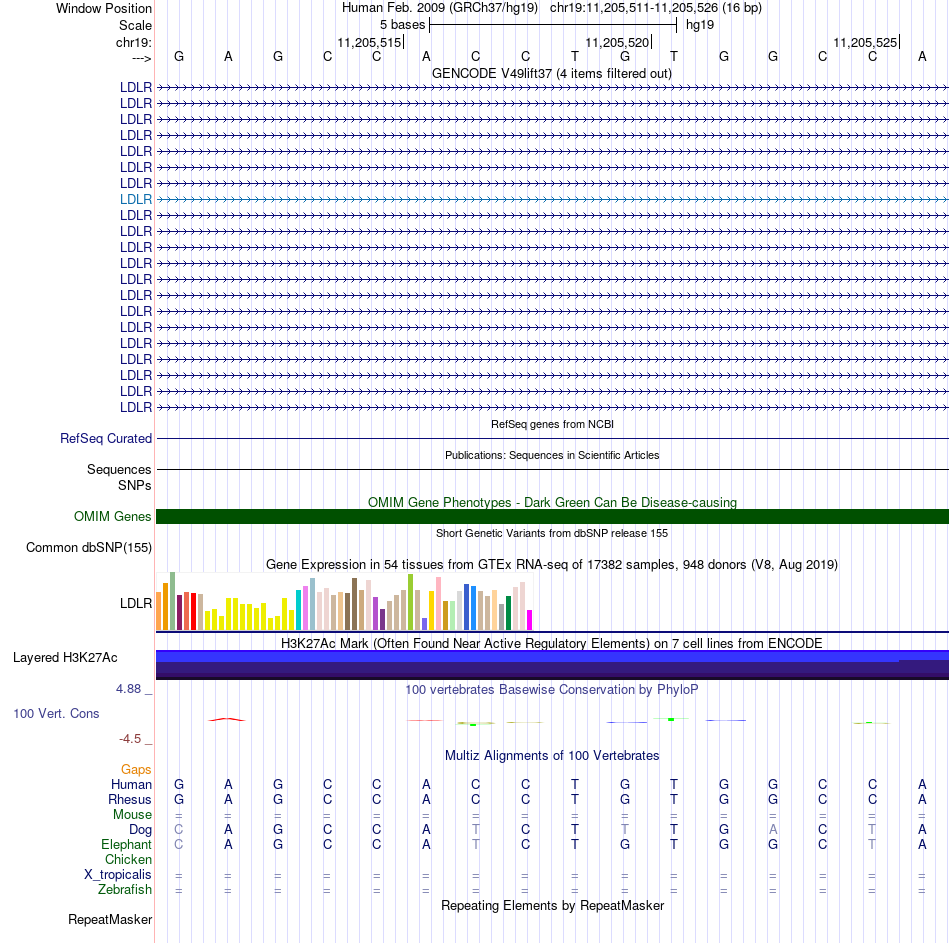The image size is (950, 943).
Task: Click the Zebrafish alignment row label
Action: [125, 890]
